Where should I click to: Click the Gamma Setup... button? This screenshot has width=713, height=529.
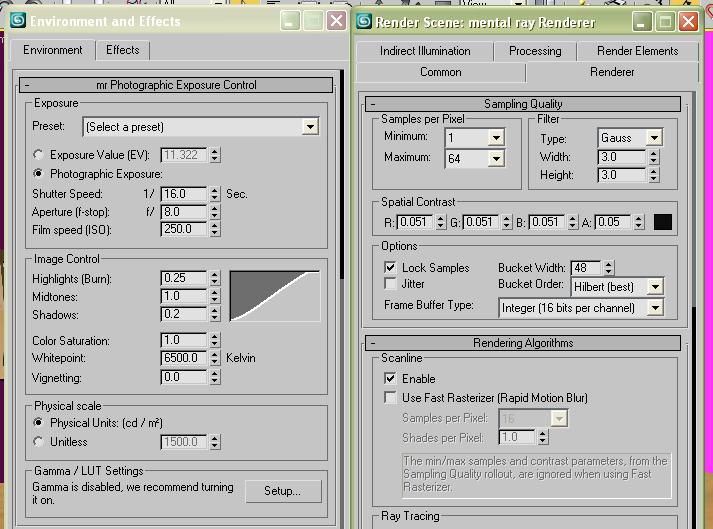283,491
